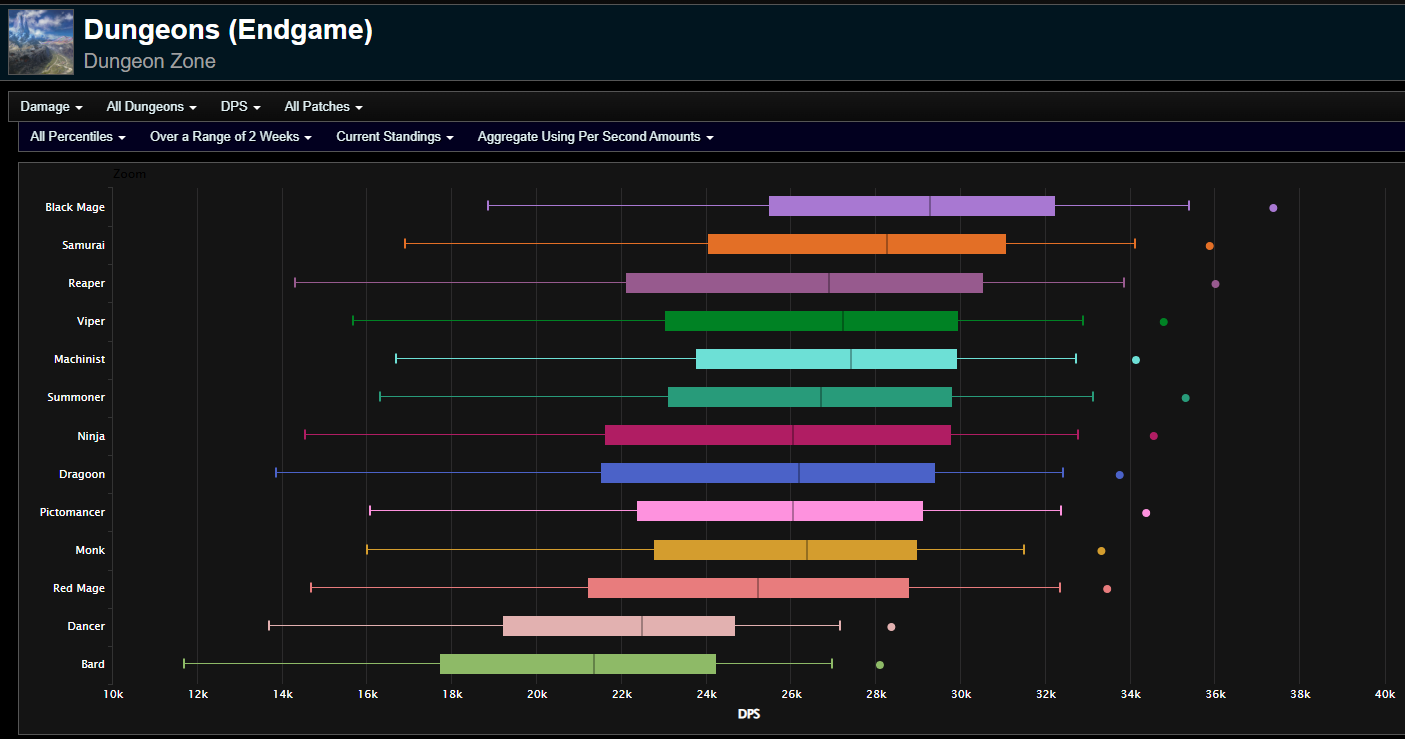Select the Summoner row label
Image resolution: width=1405 pixels, height=739 pixels.
pyautogui.click(x=76, y=397)
